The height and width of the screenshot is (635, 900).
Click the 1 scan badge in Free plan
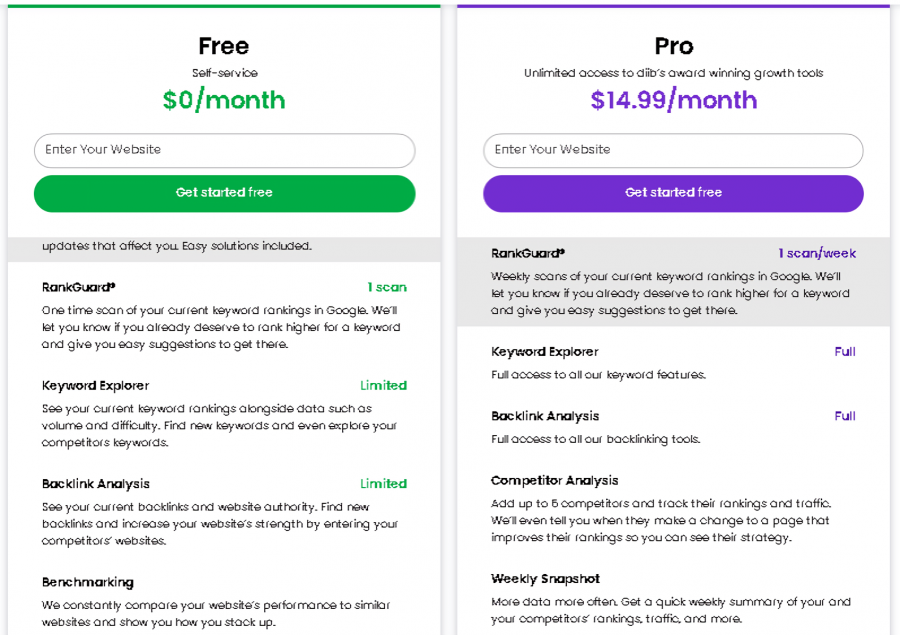coord(387,287)
